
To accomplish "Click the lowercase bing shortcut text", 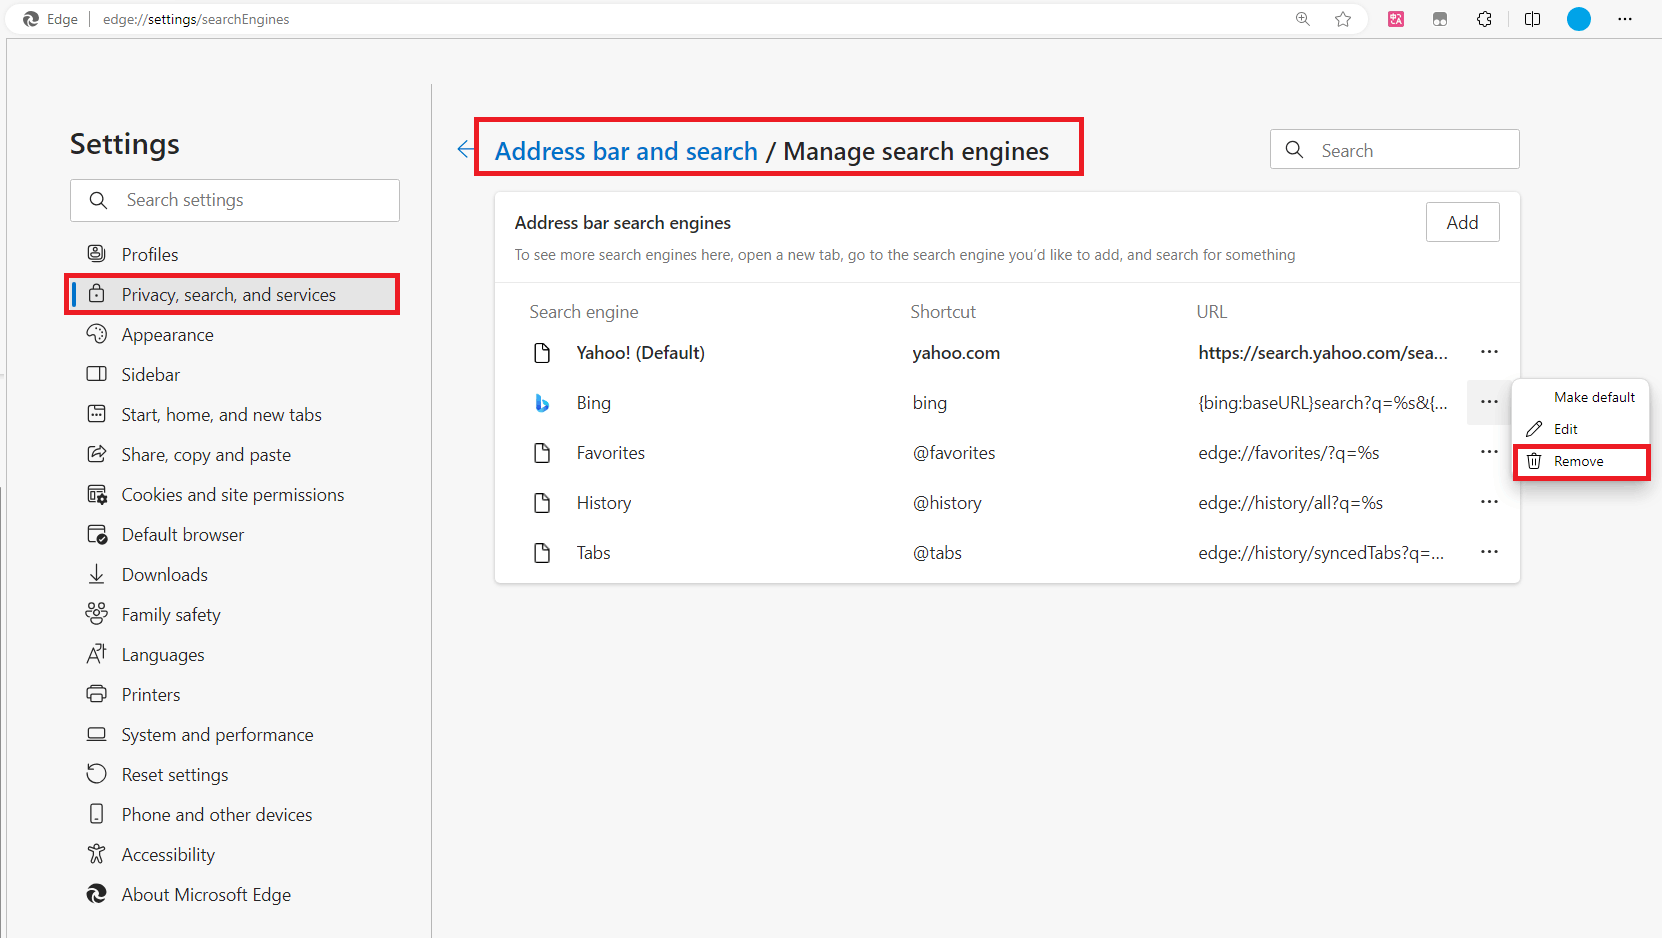I will click(929, 403).
